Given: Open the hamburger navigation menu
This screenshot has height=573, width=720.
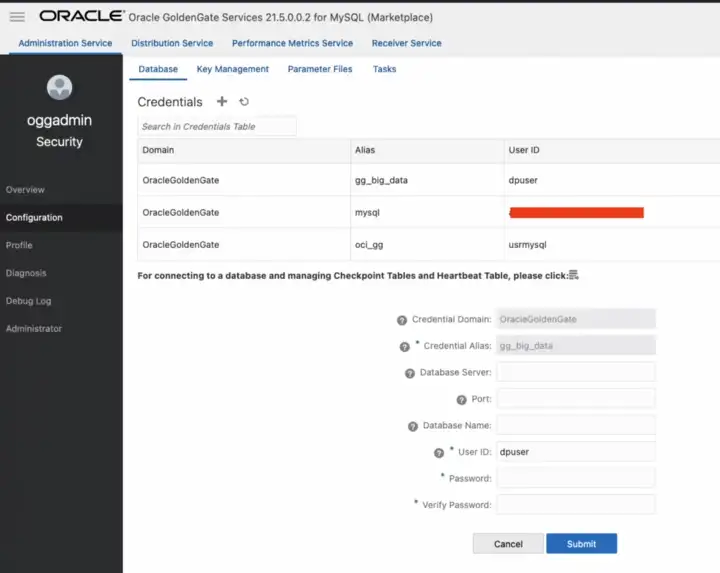Looking at the screenshot, I should click(17, 17).
